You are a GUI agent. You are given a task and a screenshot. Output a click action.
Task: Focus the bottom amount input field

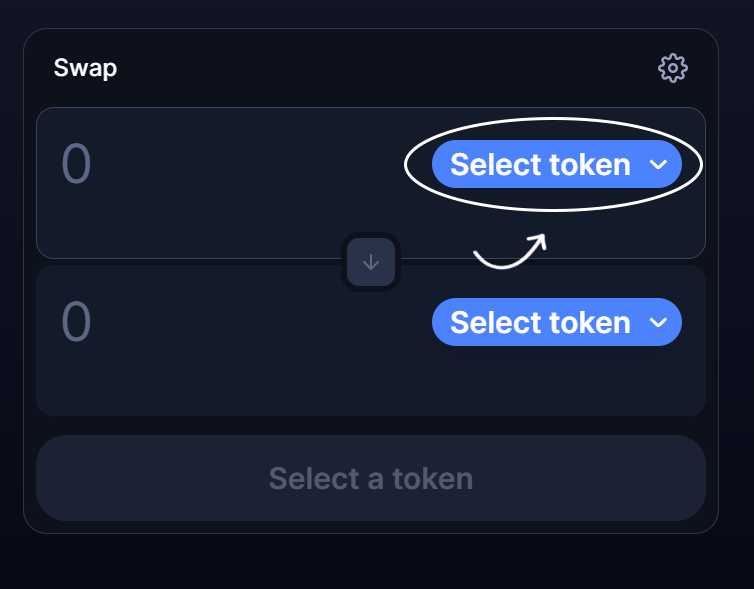point(200,323)
